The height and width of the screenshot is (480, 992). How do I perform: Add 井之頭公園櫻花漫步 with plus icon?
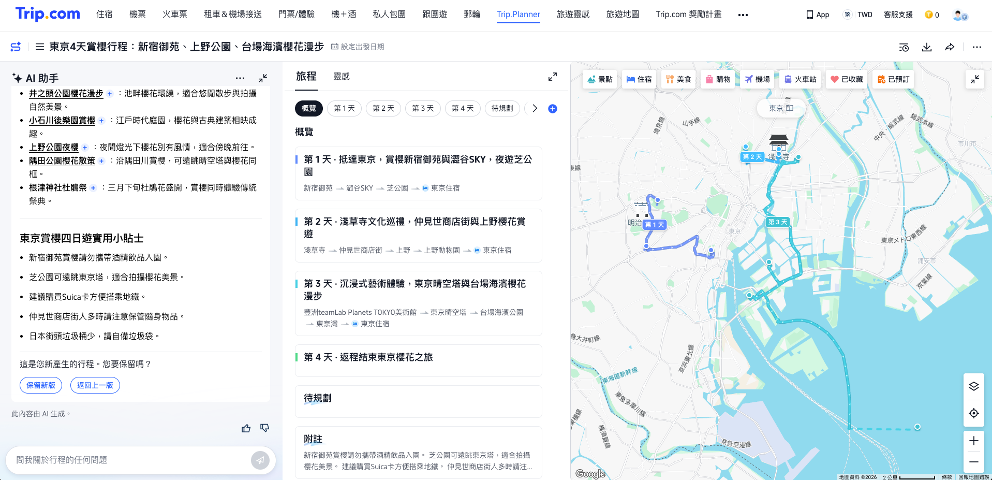(x=109, y=94)
